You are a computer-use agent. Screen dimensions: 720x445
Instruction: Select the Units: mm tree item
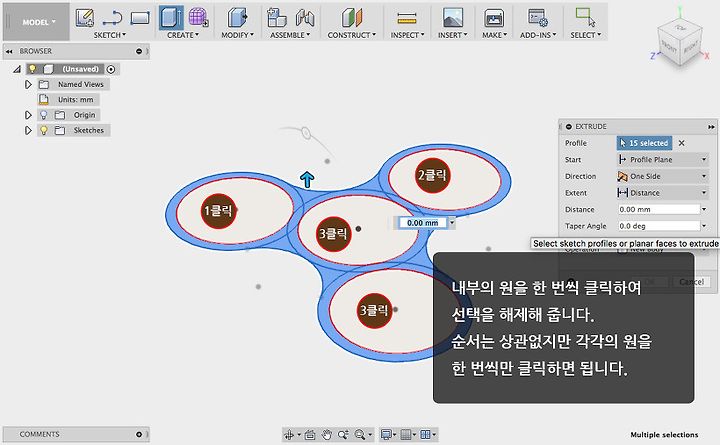(68, 100)
